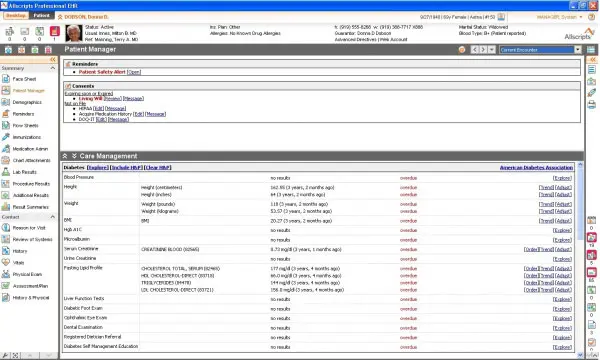Screen dimensions: 600x360
Task: Open Flow Sheets in the sidebar
Action: point(25,125)
